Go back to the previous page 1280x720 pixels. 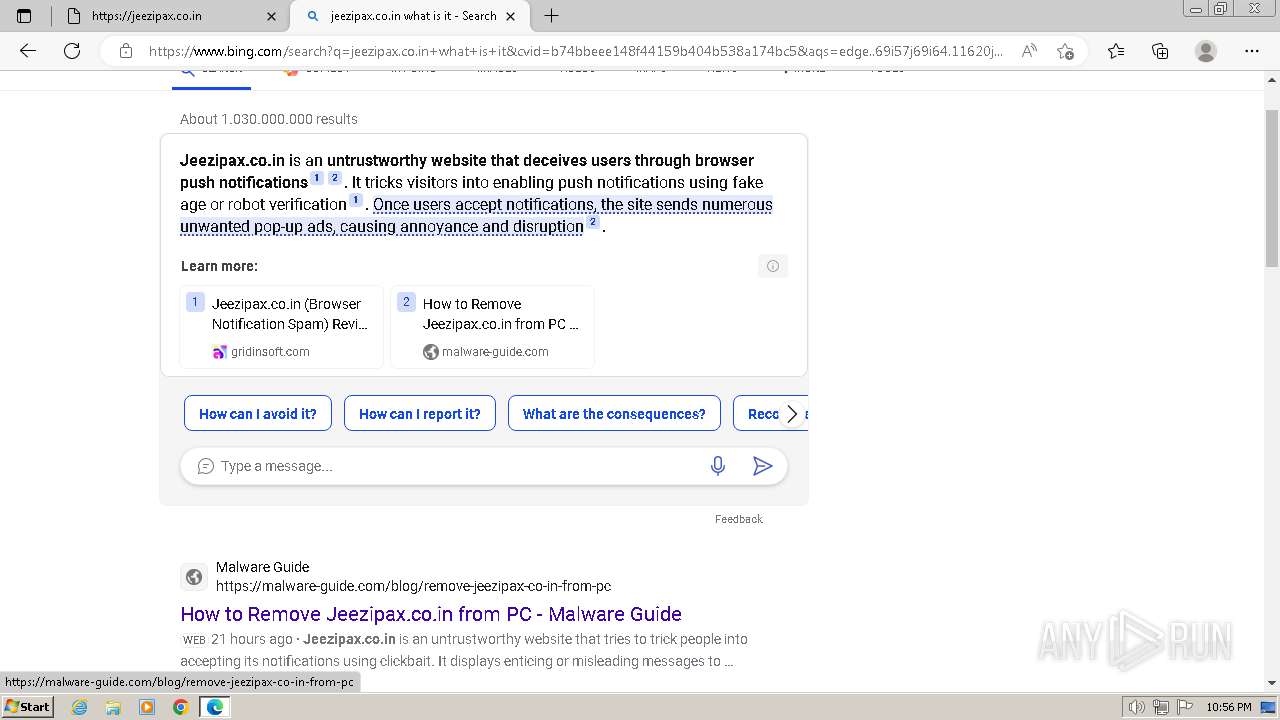[28, 51]
